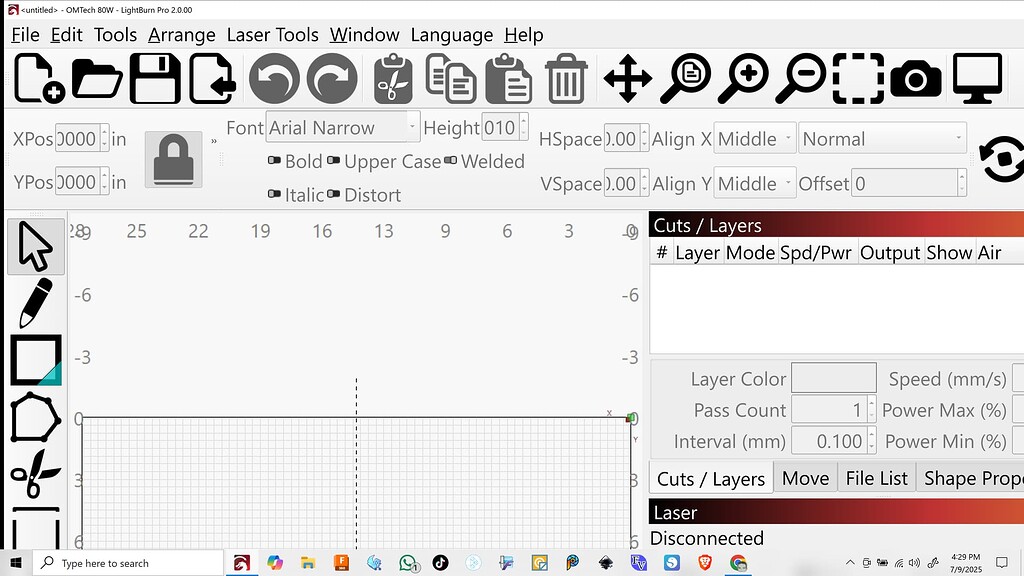Zoom in on the workspace
Image resolution: width=1024 pixels, height=576 pixels.
(742, 78)
